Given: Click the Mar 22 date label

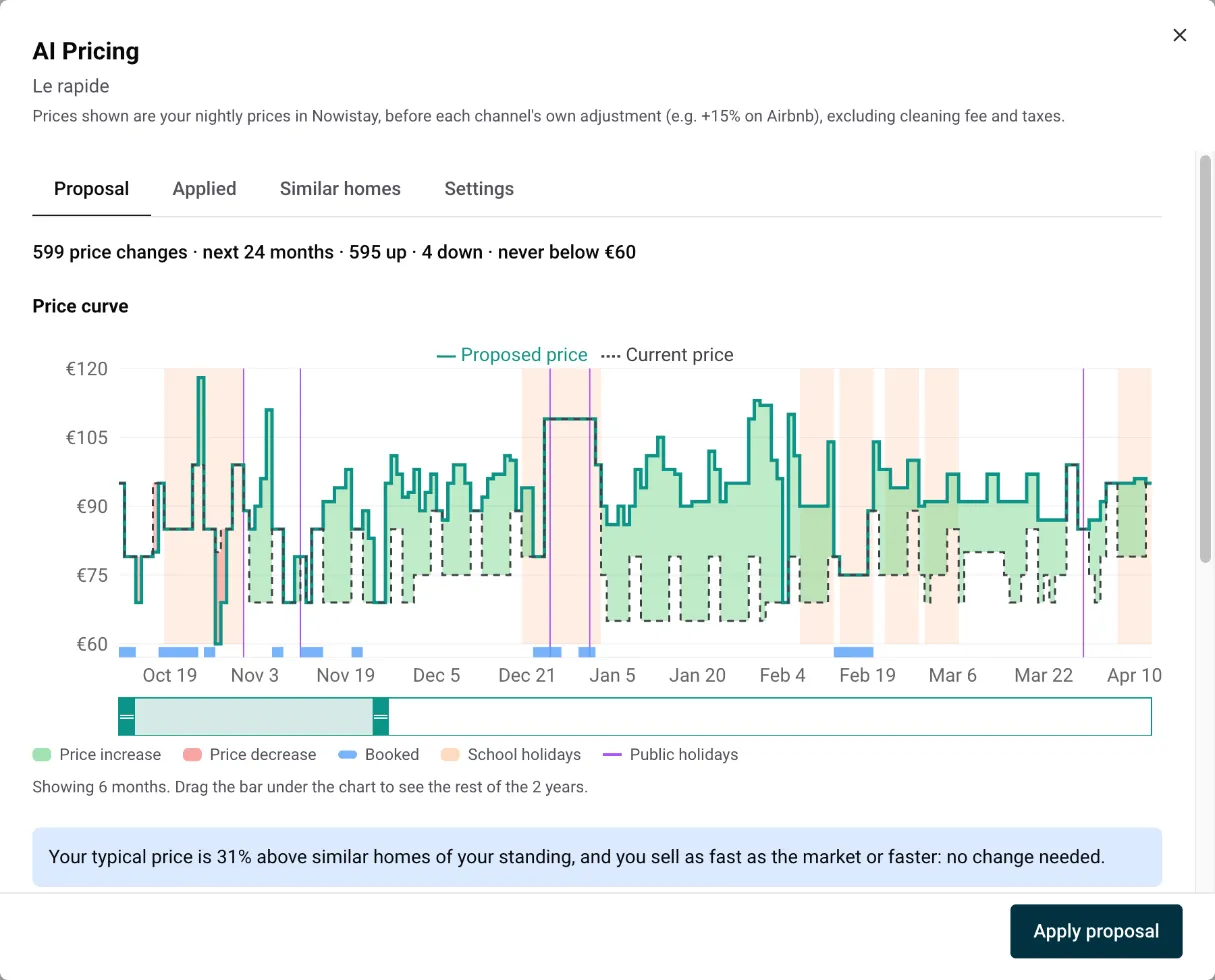Looking at the screenshot, I should click(1044, 675).
